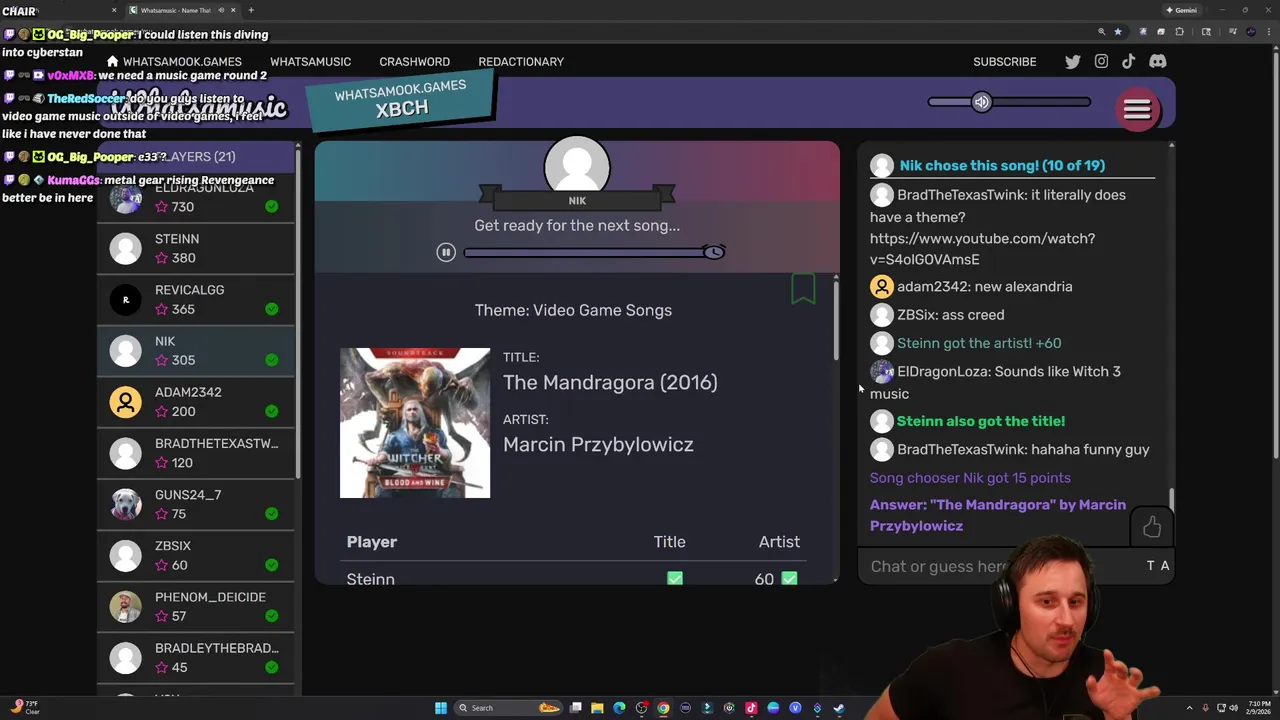Click the song progress bar
The height and width of the screenshot is (720, 1280).
point(590,252)
